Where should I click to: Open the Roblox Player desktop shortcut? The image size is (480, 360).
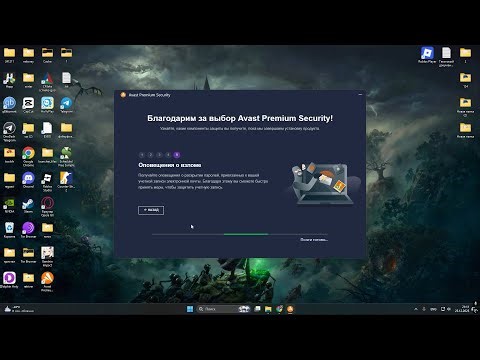tap(427, 55)
